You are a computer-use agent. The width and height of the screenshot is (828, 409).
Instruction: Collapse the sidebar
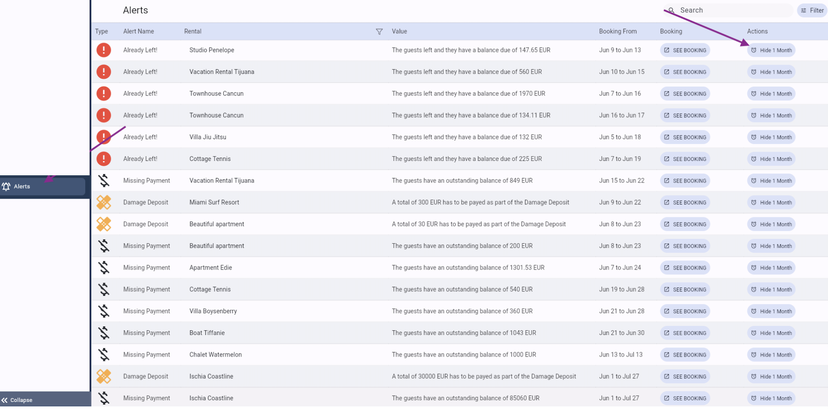coord(45,400)
